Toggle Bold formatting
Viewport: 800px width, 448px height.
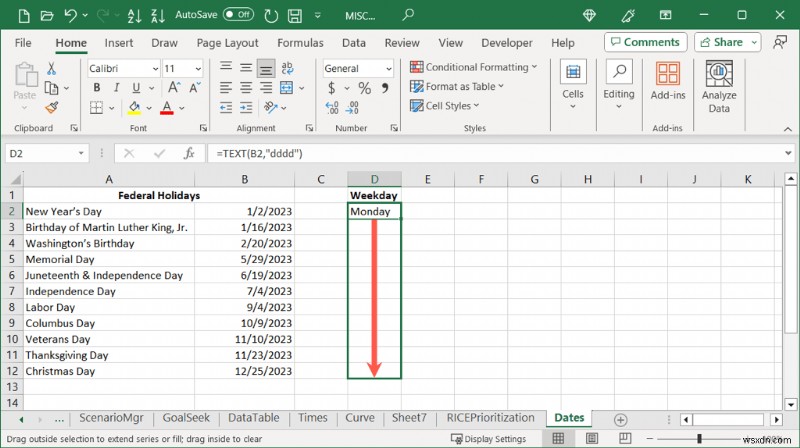click(96, 88)
